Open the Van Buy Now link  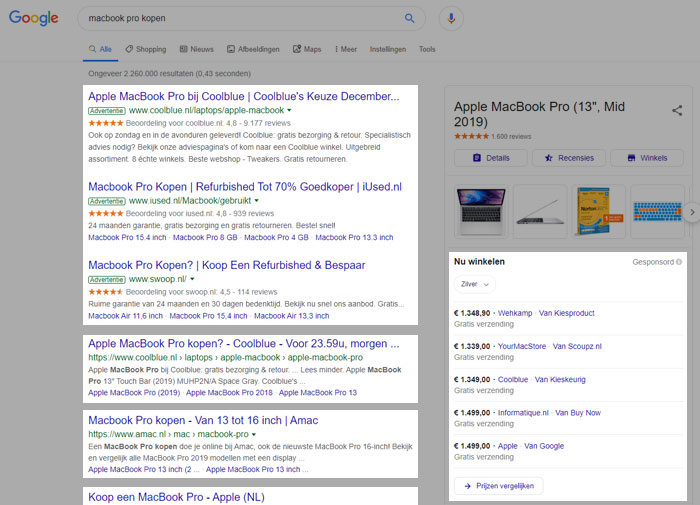pyautogui.click(x=578, y=413)
